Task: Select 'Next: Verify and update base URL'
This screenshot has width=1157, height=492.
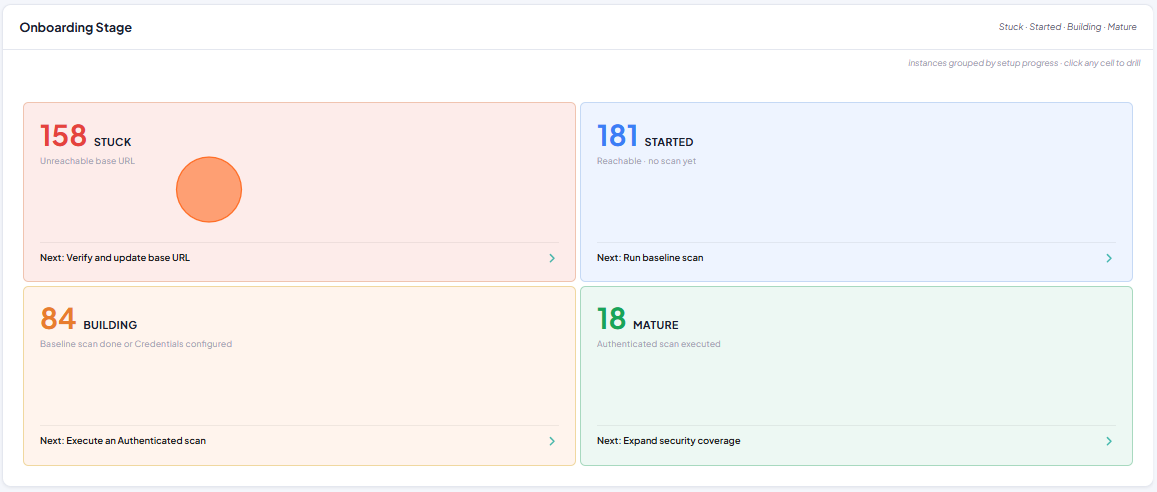Action: click(115, 258)
